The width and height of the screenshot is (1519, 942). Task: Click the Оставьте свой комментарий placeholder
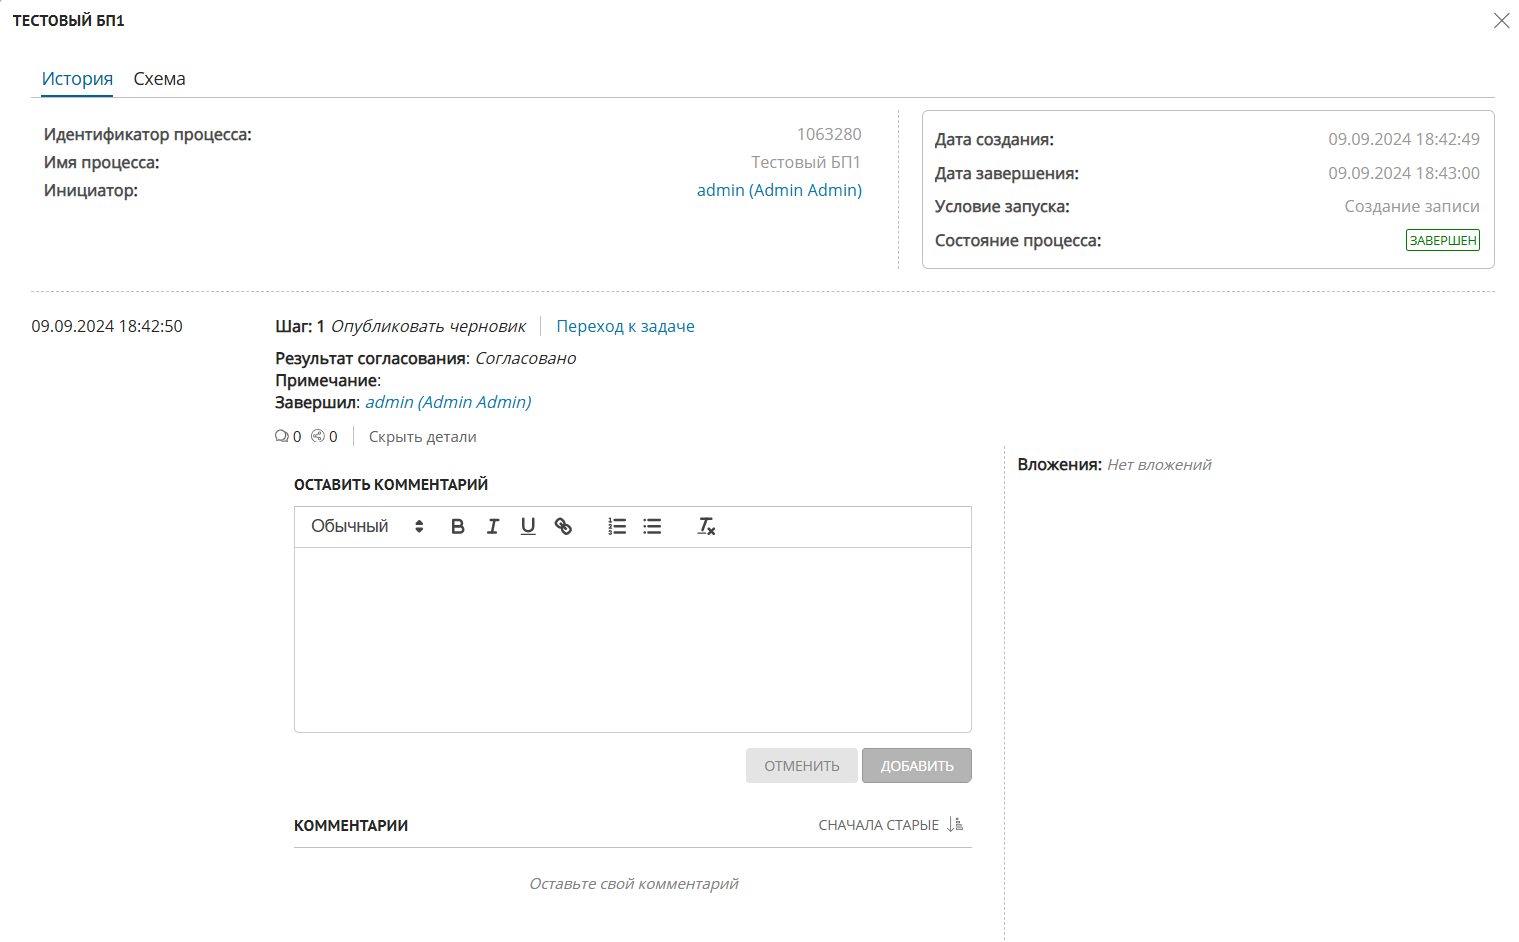633,884
